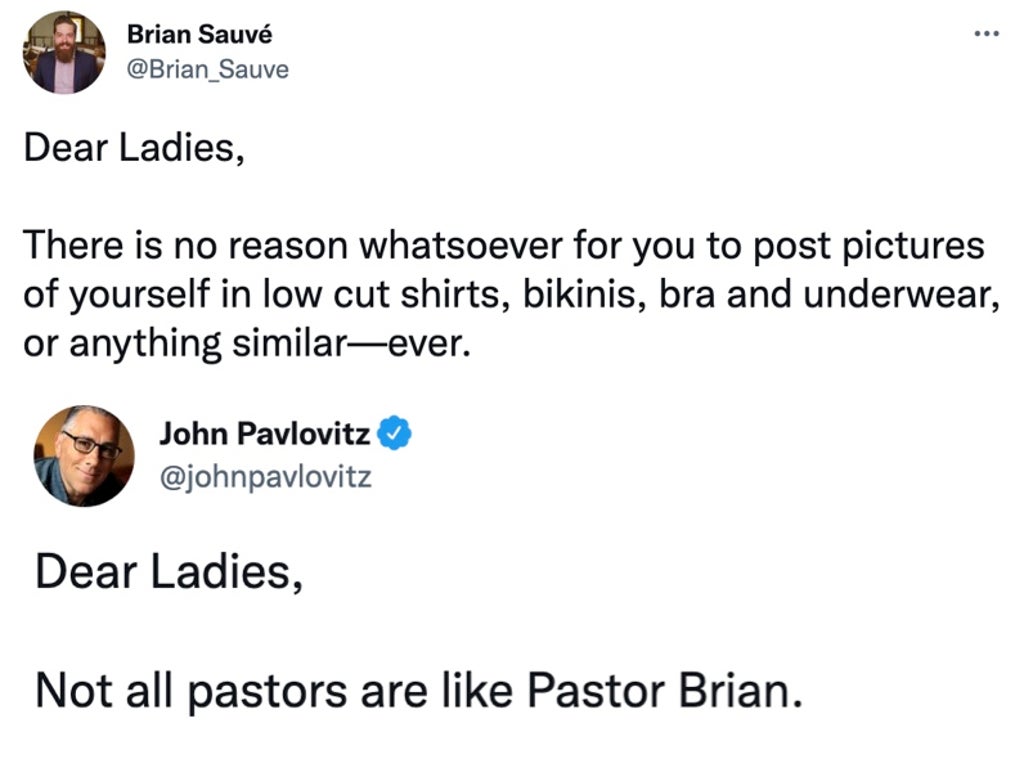Visit the @johnpavlovitz handle
This screenshot has width=1024, height=768.
click(x=265, y=477)
